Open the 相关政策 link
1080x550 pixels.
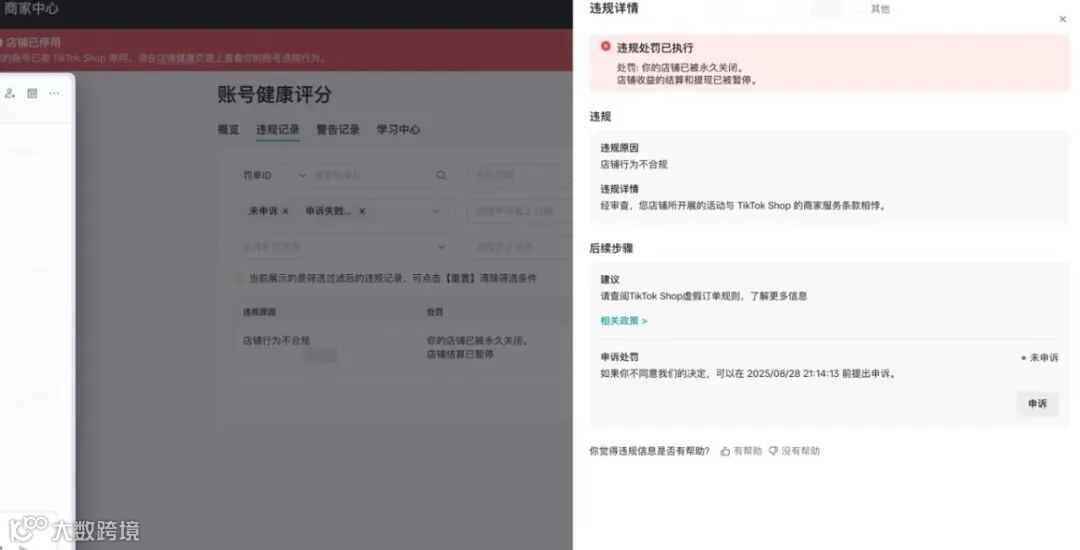[623, 321]
